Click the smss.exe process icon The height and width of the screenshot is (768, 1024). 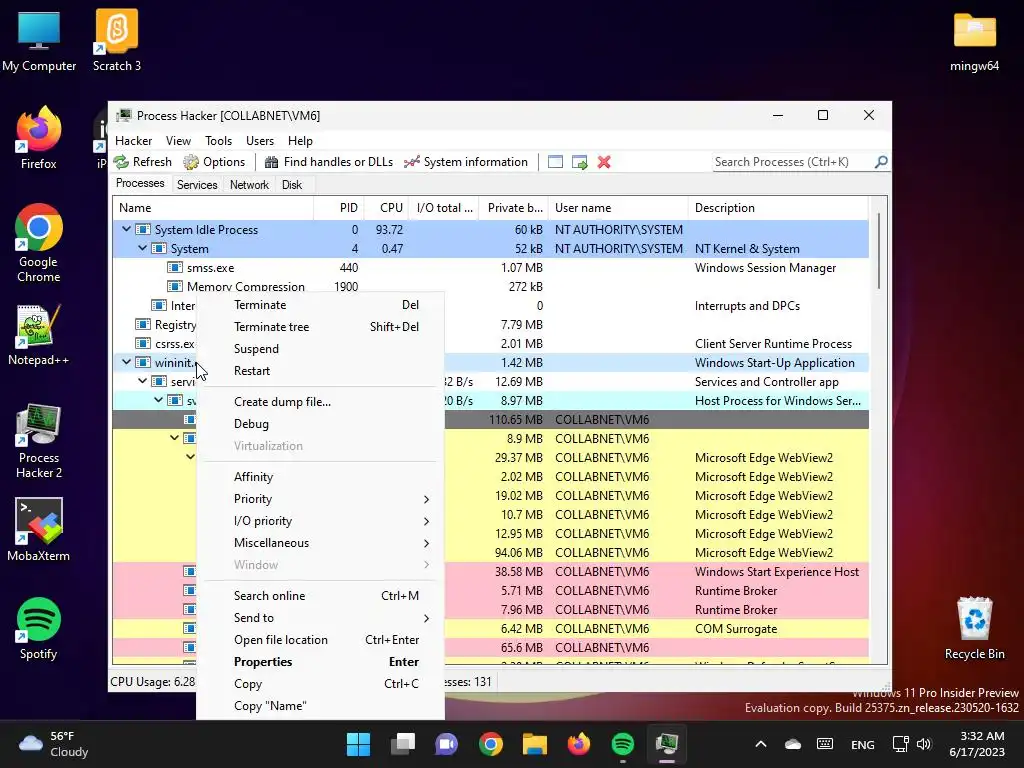pyautogui.click(x=174, y=268)
